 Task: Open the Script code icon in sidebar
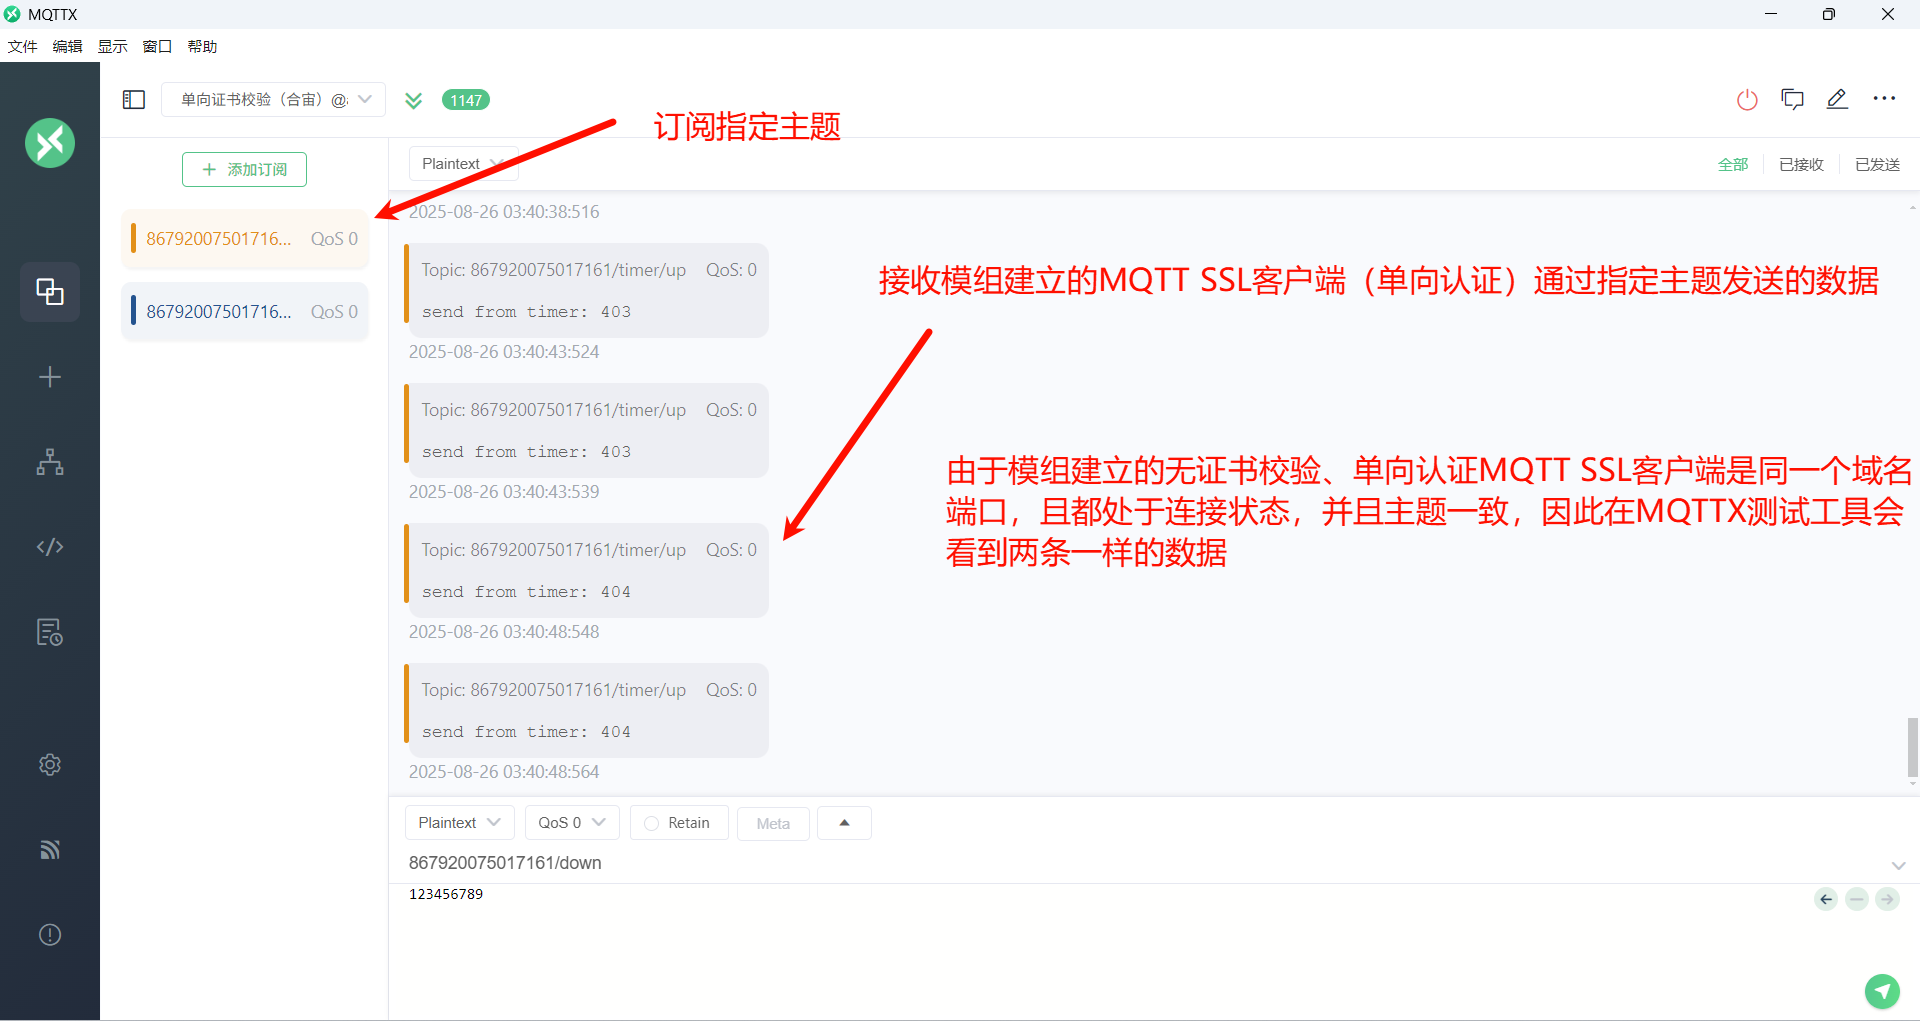click(50, 547)
